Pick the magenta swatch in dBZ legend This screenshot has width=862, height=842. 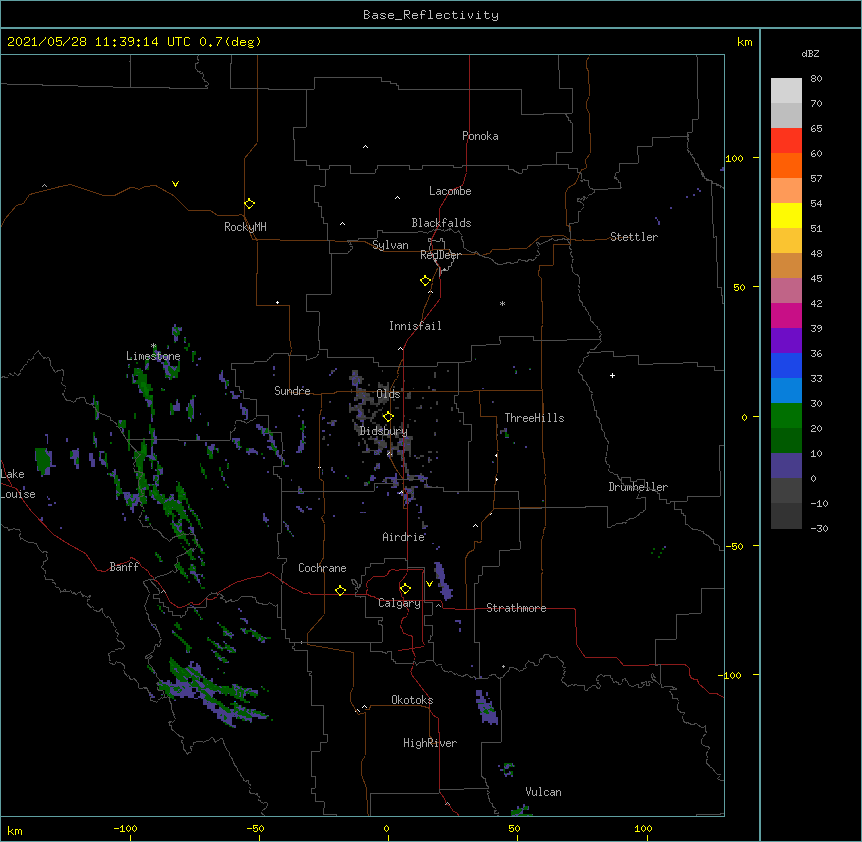[x=786, y=315]
